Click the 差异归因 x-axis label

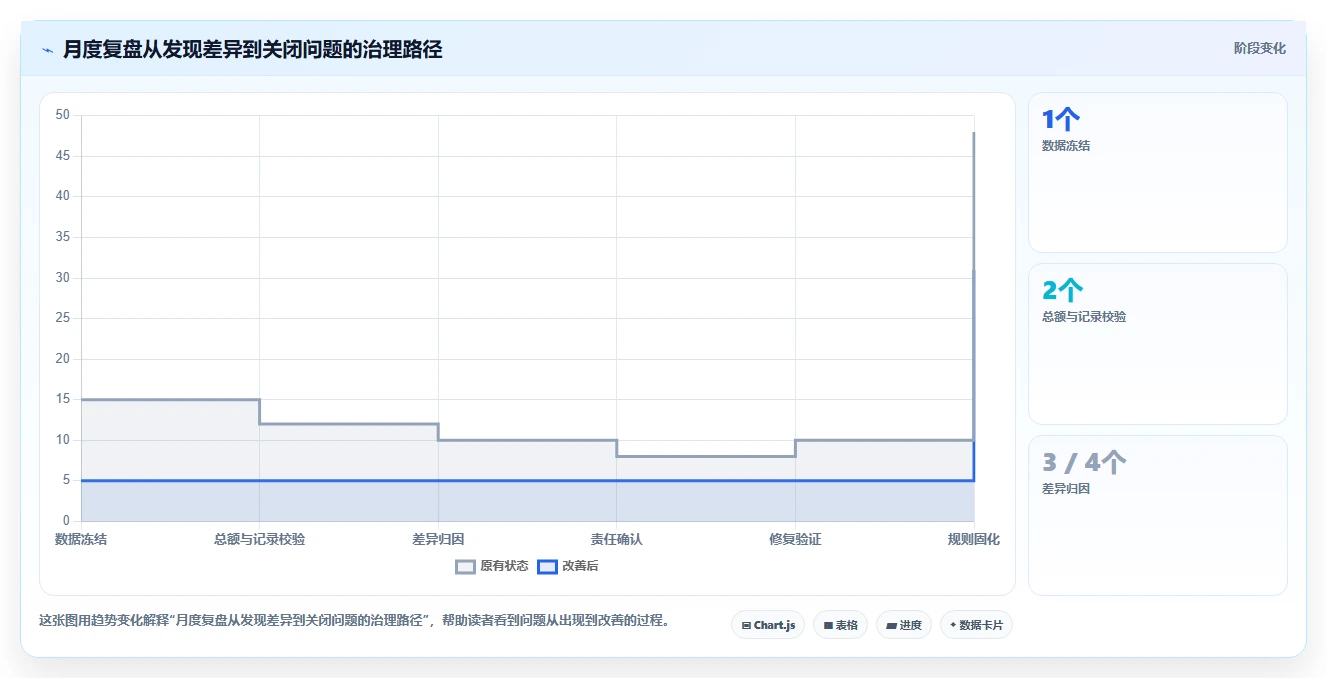[438, 539]
